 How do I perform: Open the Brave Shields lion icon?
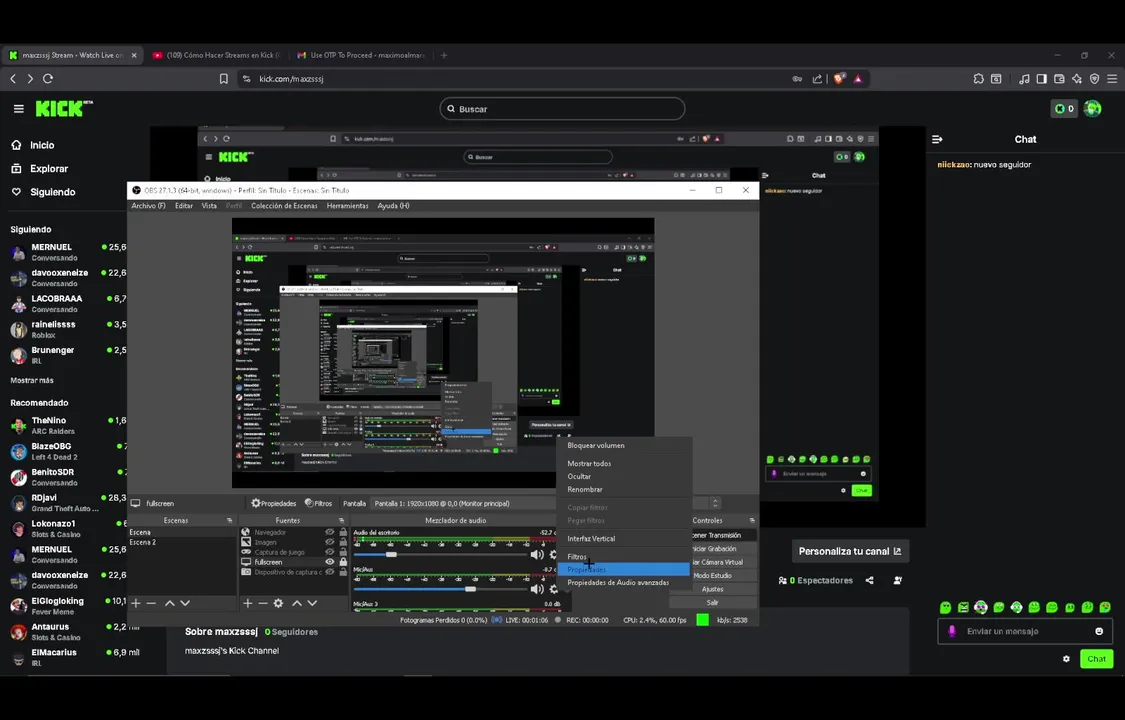[x=839, y=79]
